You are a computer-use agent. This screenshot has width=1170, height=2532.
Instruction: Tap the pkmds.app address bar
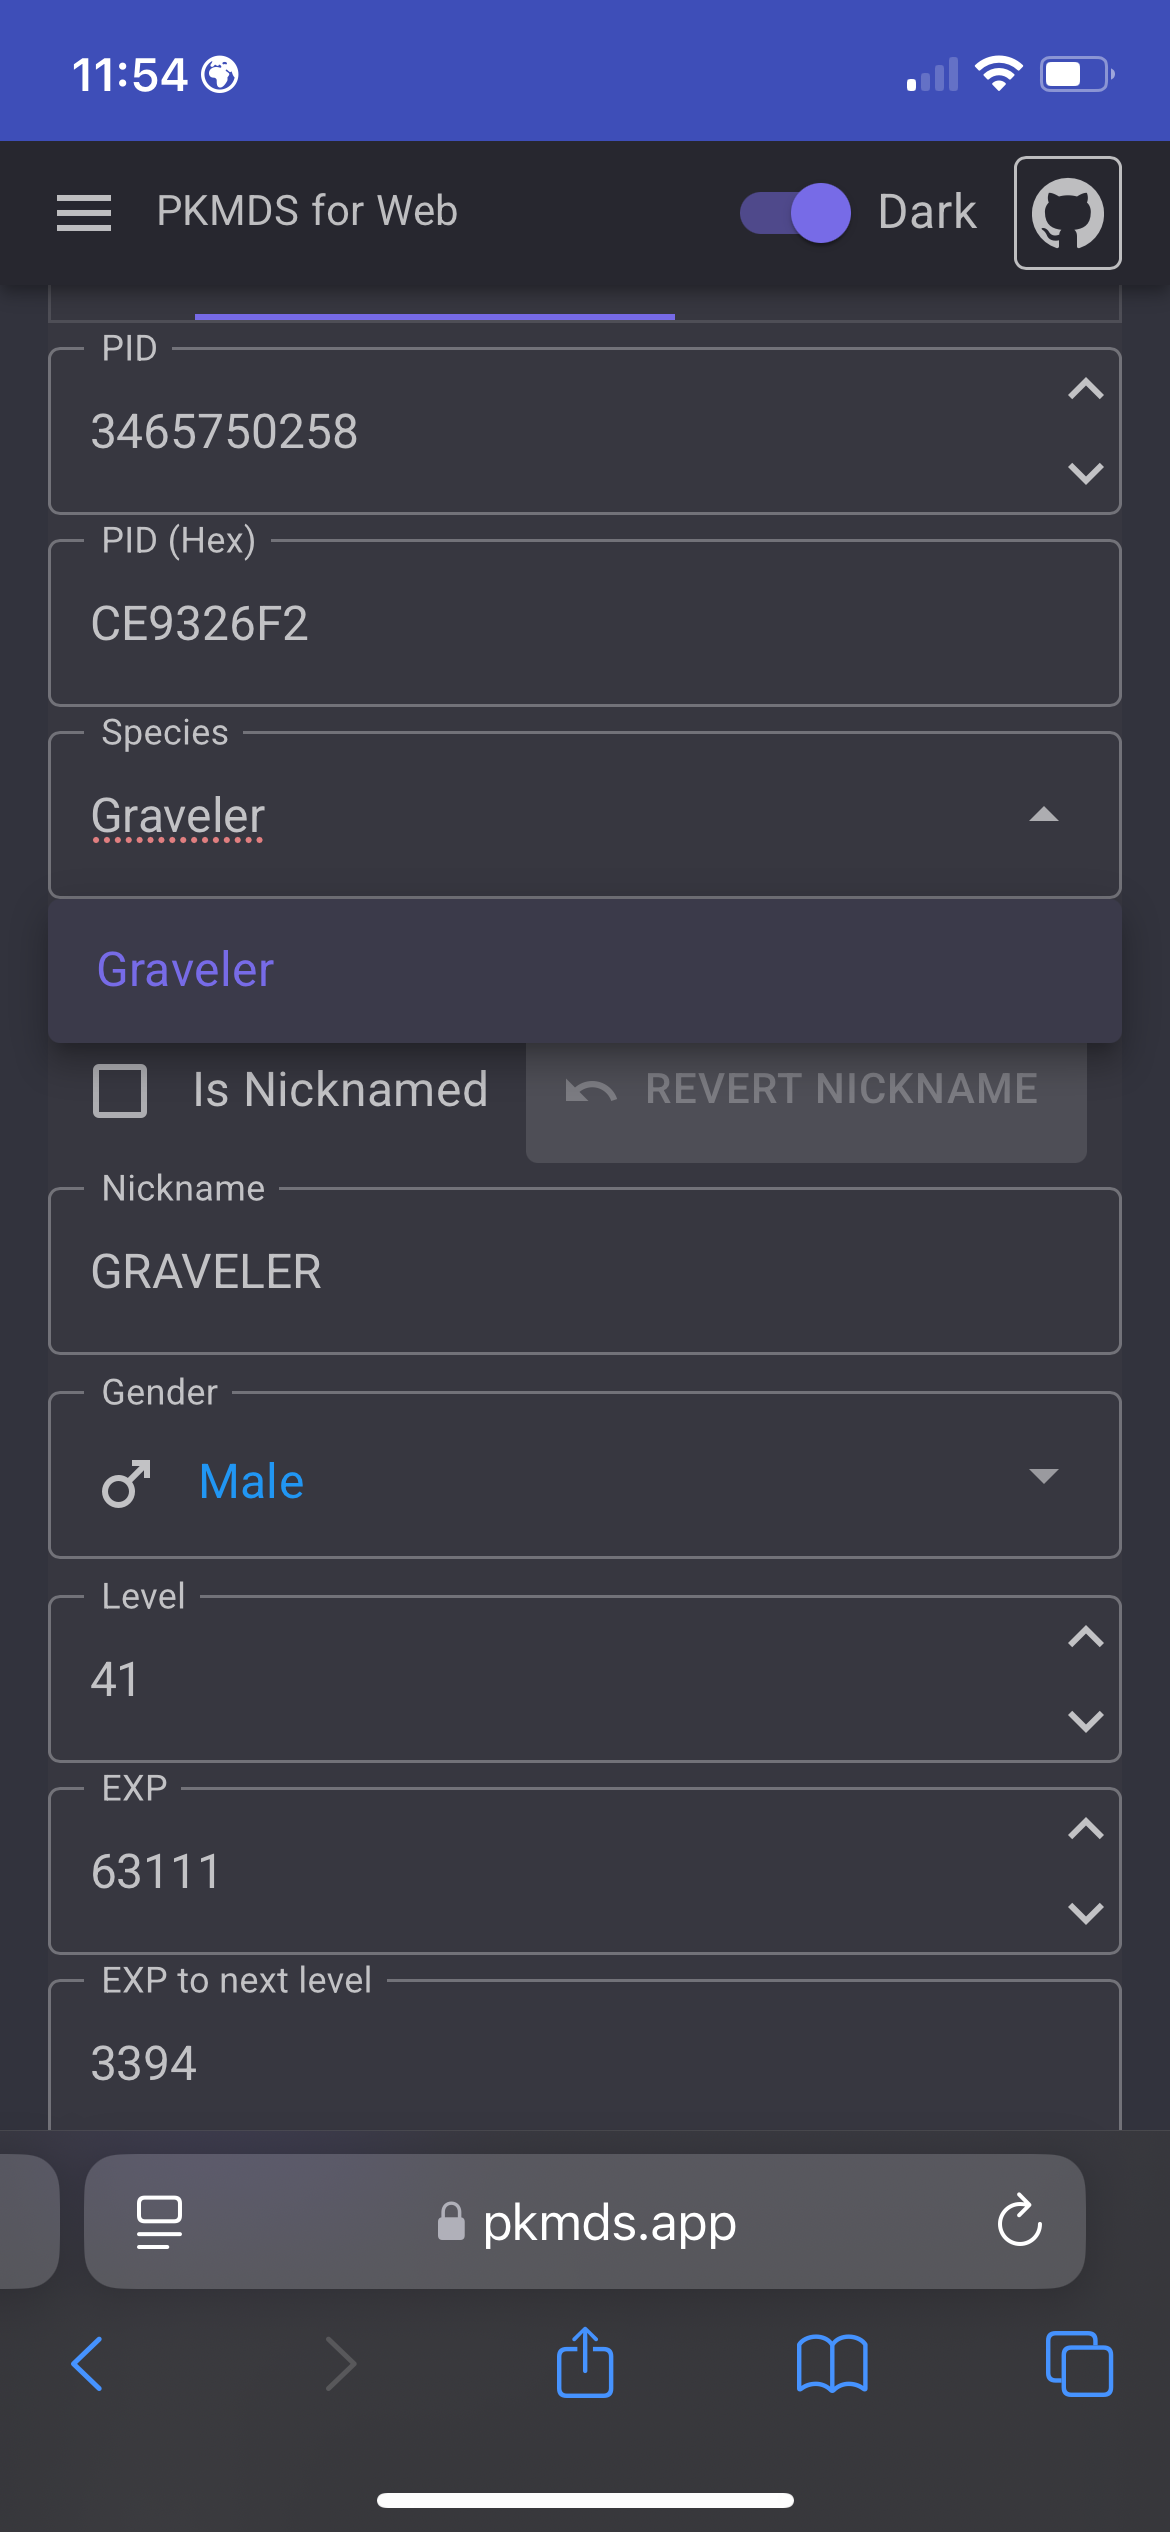pyautogui.click(x=608, y=2221)
